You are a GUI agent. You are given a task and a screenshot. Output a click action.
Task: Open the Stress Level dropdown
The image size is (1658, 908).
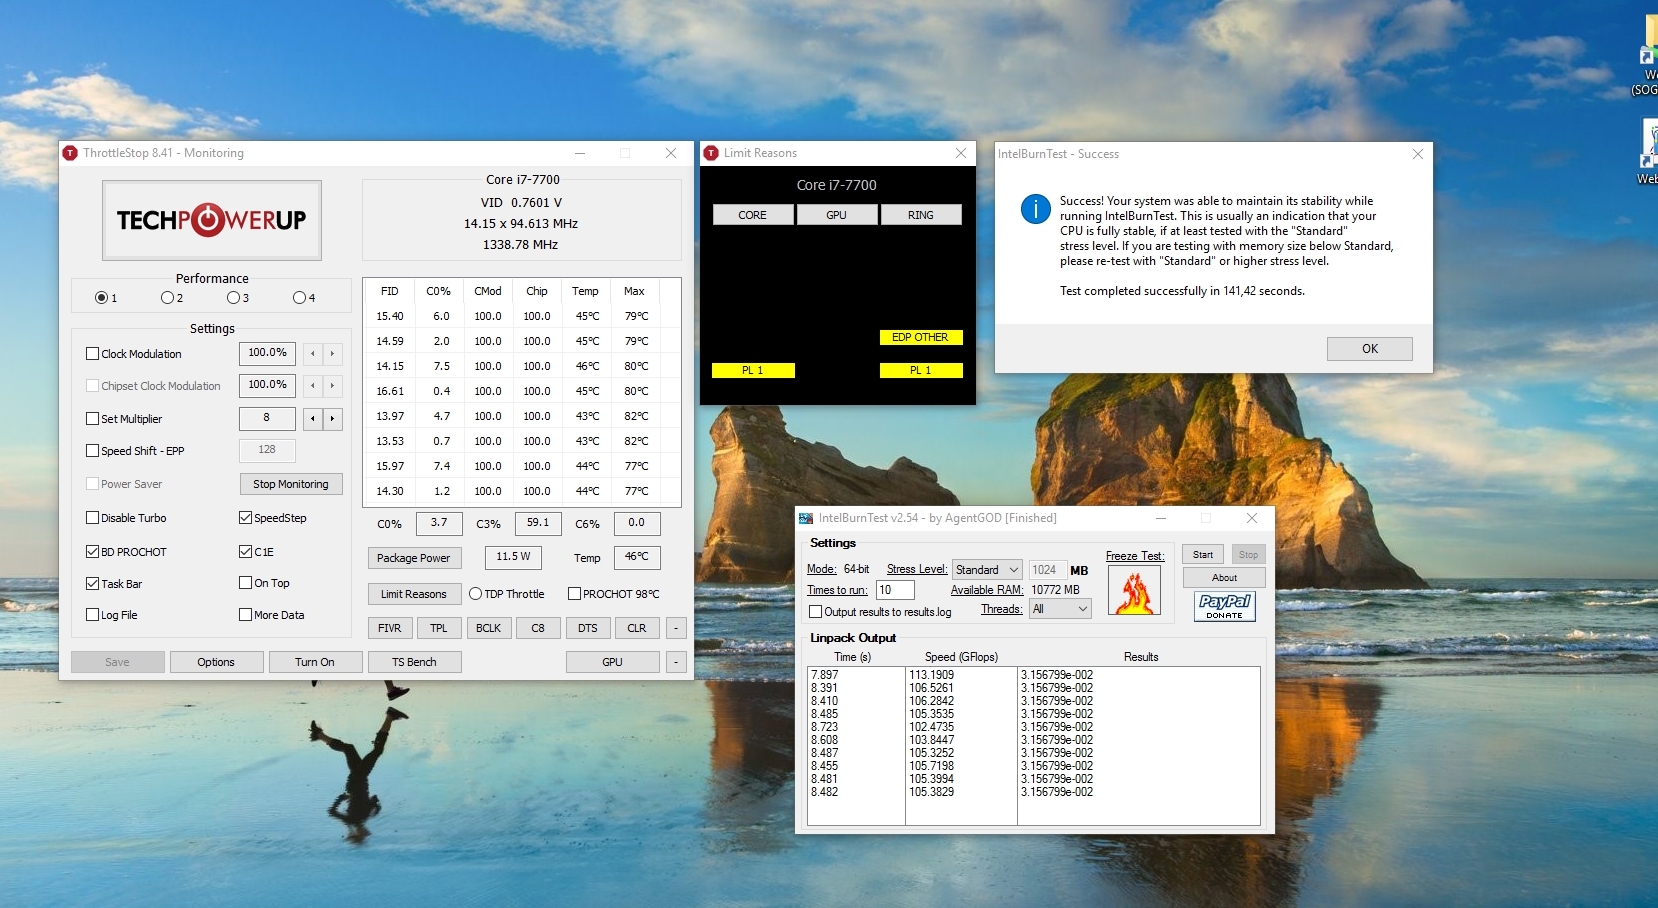click(987, 570)
